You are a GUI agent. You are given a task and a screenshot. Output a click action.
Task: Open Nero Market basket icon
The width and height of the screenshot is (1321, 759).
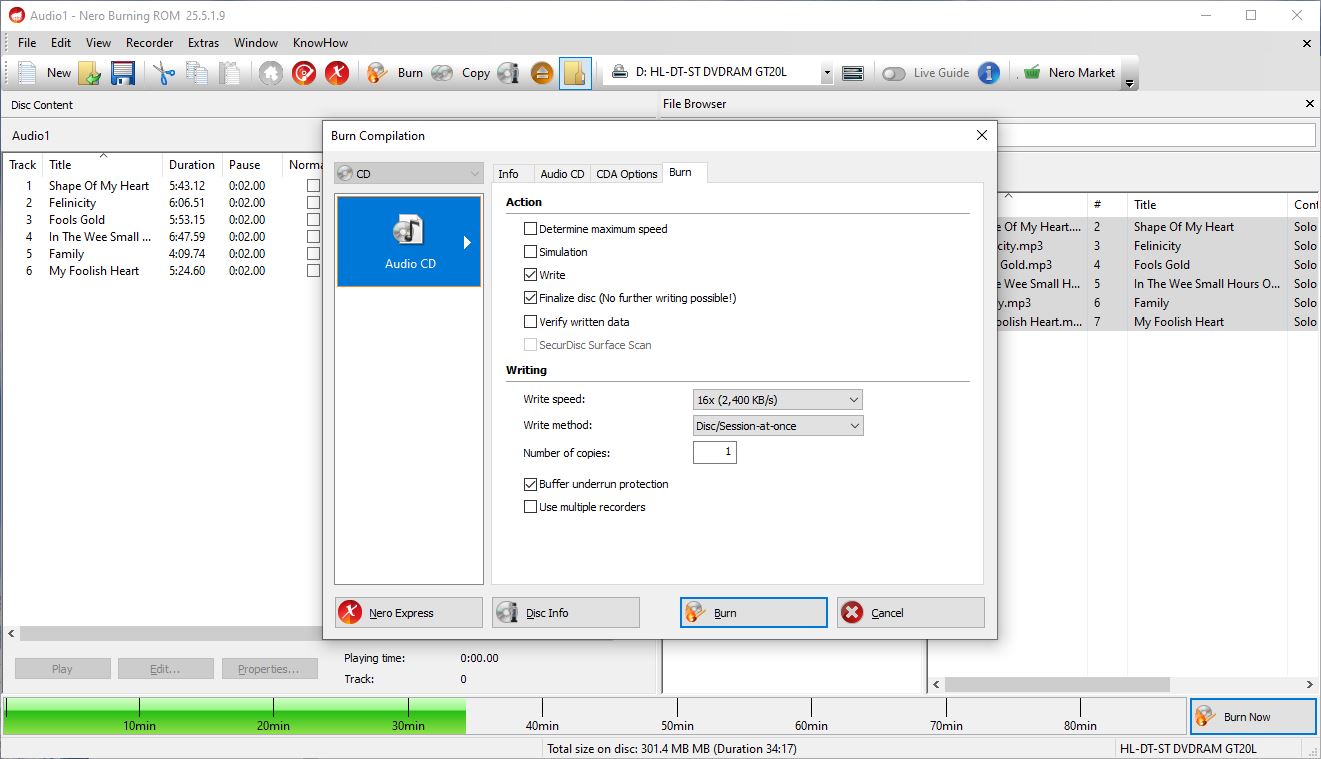tap(1033, 73)
